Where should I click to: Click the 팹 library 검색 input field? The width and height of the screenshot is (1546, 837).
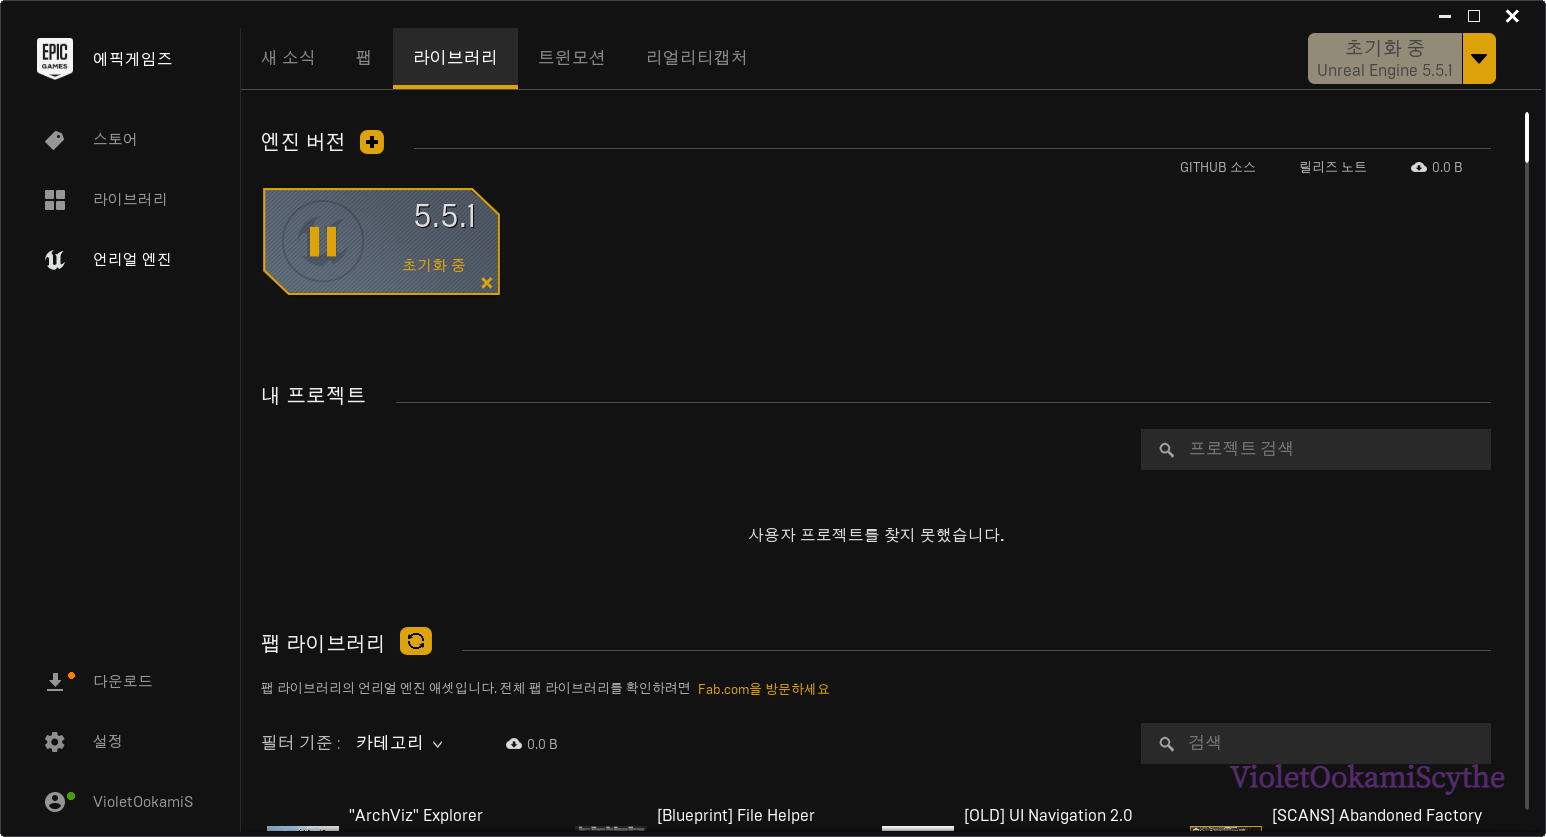[1316, 744]
